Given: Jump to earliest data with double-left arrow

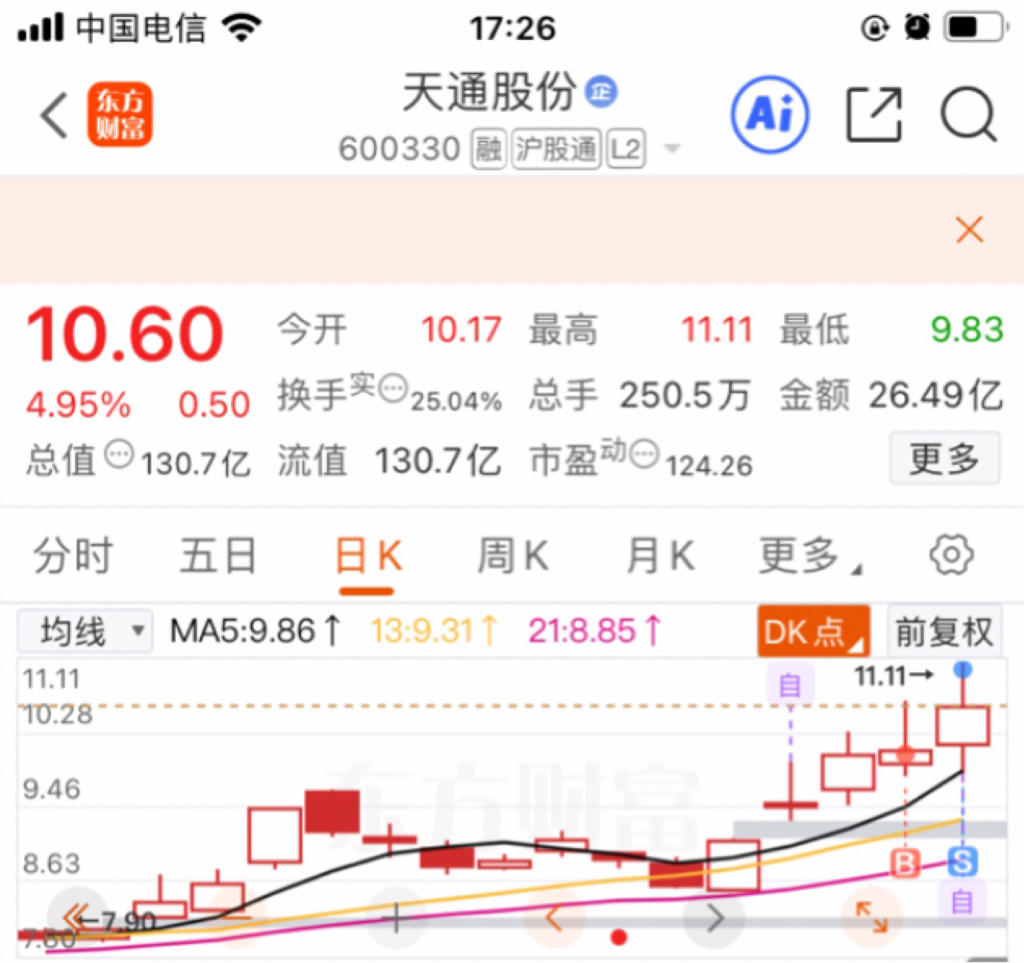Looking at the screenshot, I should 78,917.
